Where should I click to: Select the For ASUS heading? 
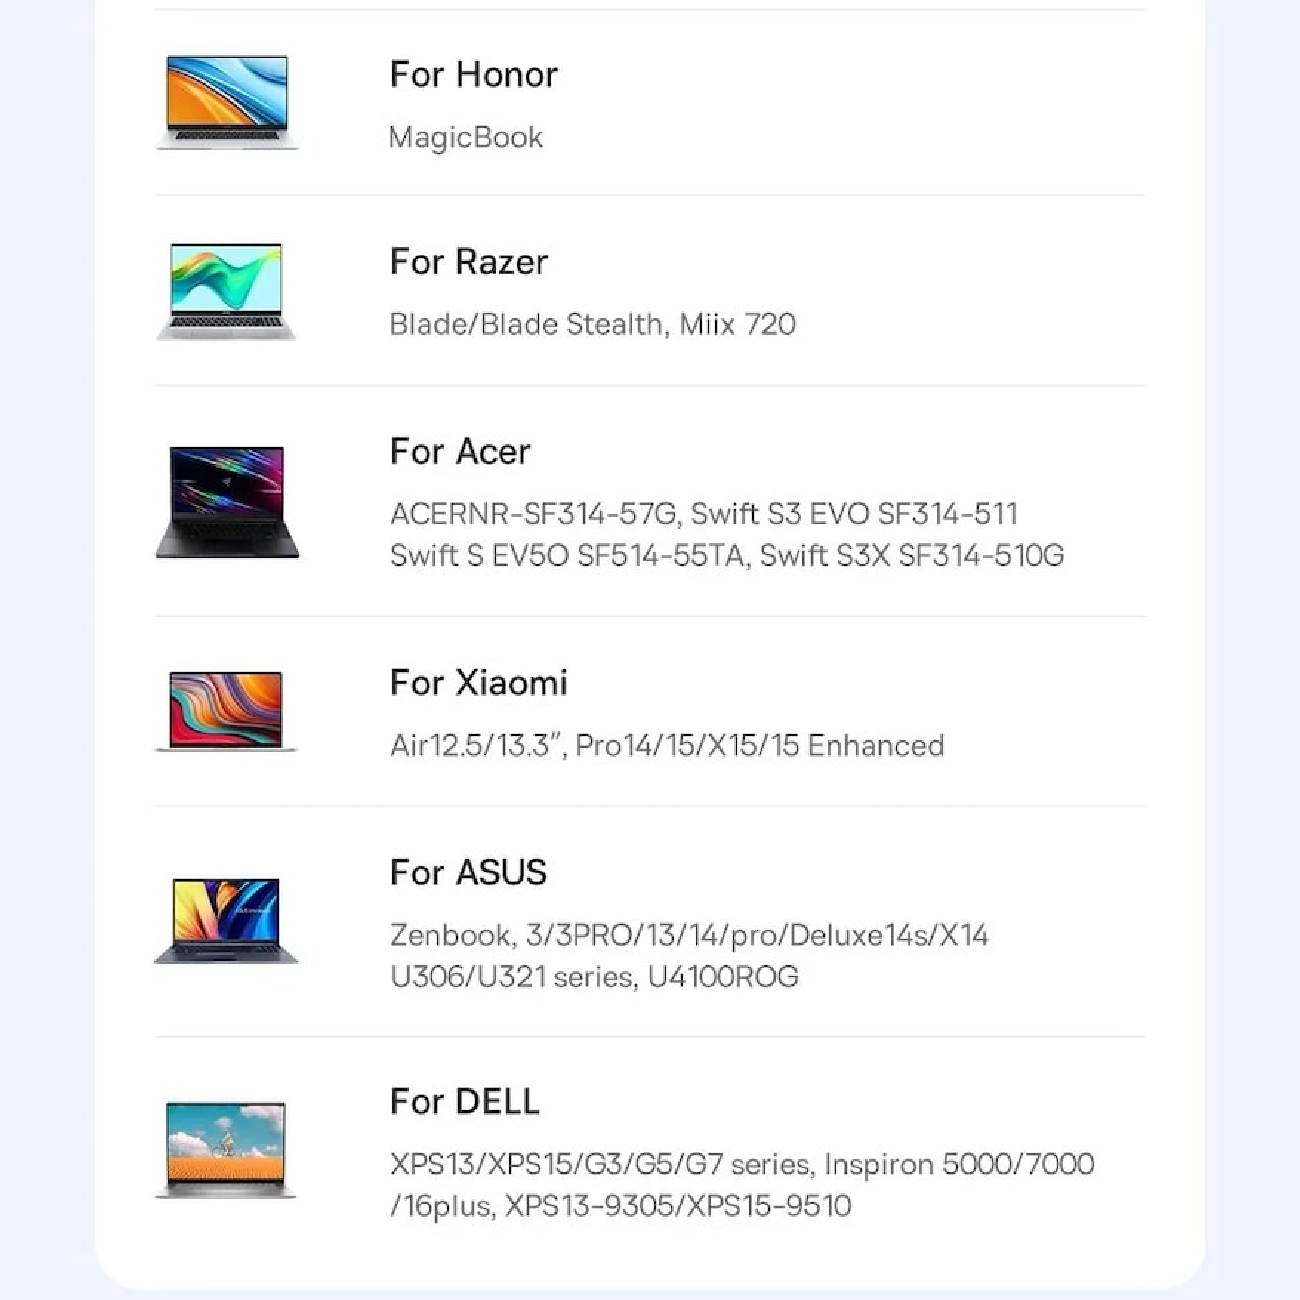point(469,873)
